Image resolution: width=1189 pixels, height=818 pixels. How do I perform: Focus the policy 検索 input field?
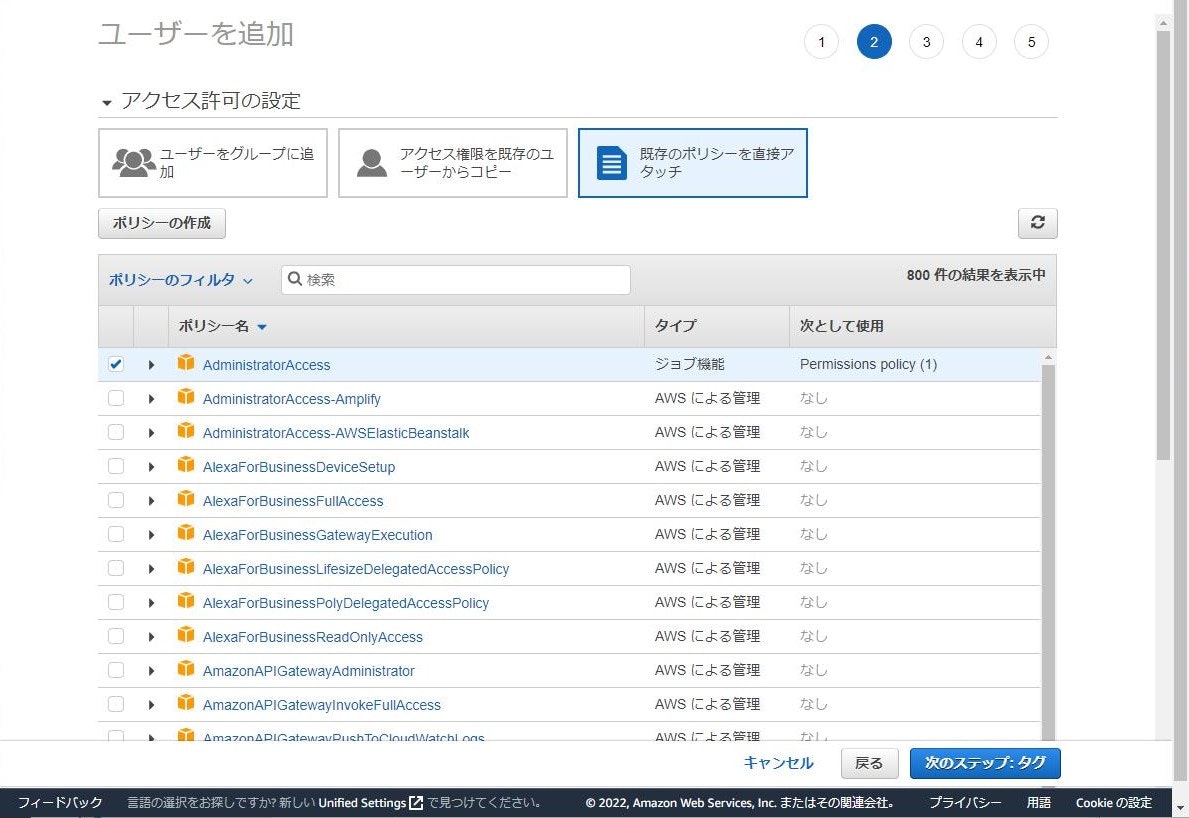[456, 280]
